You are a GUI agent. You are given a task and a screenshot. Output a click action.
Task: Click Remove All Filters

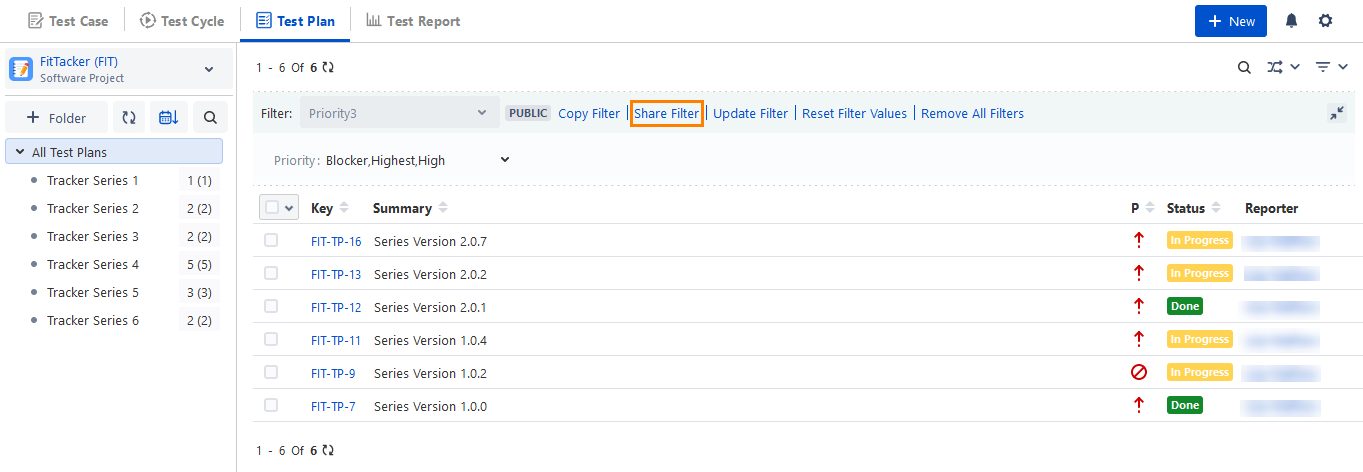pos(972,113)
